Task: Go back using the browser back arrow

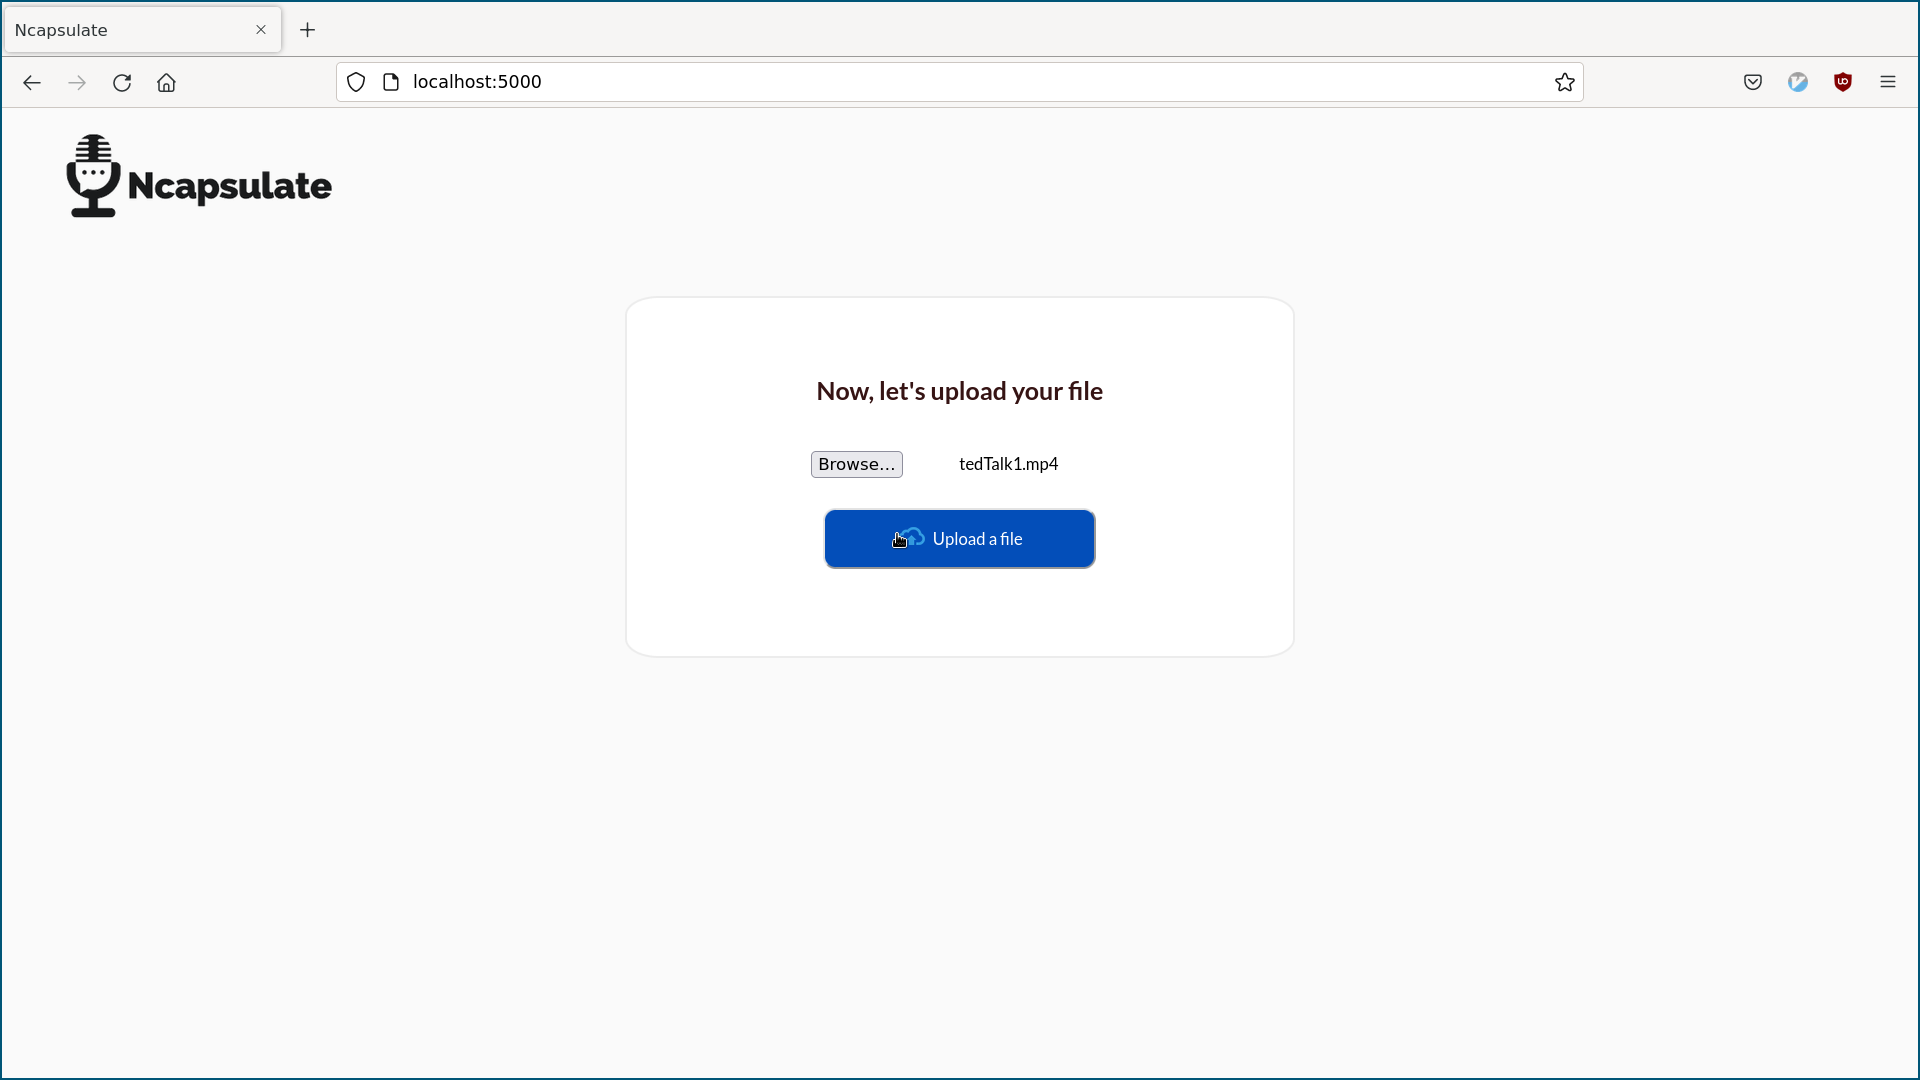Action: [32, 83]
